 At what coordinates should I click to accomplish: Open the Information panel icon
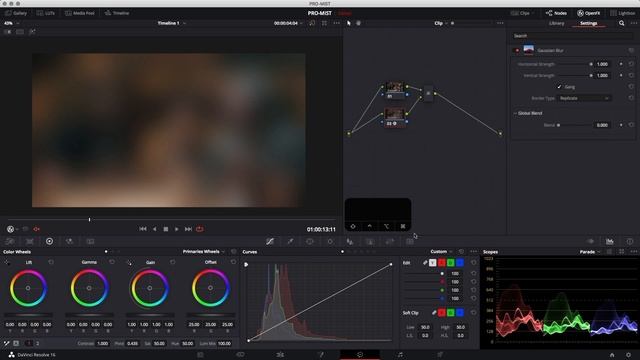pos(630,241)
